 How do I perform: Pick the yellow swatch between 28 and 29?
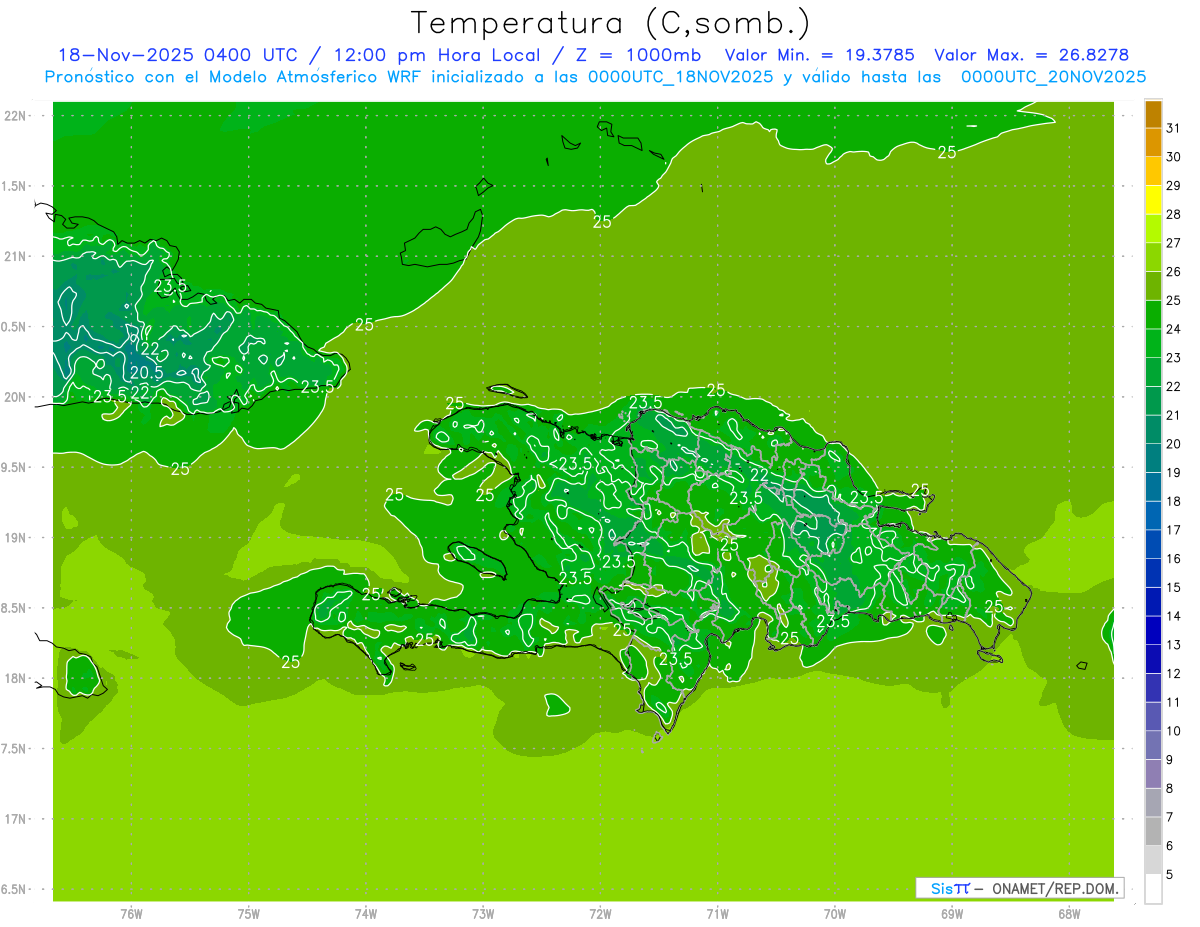pos(1153,200)
